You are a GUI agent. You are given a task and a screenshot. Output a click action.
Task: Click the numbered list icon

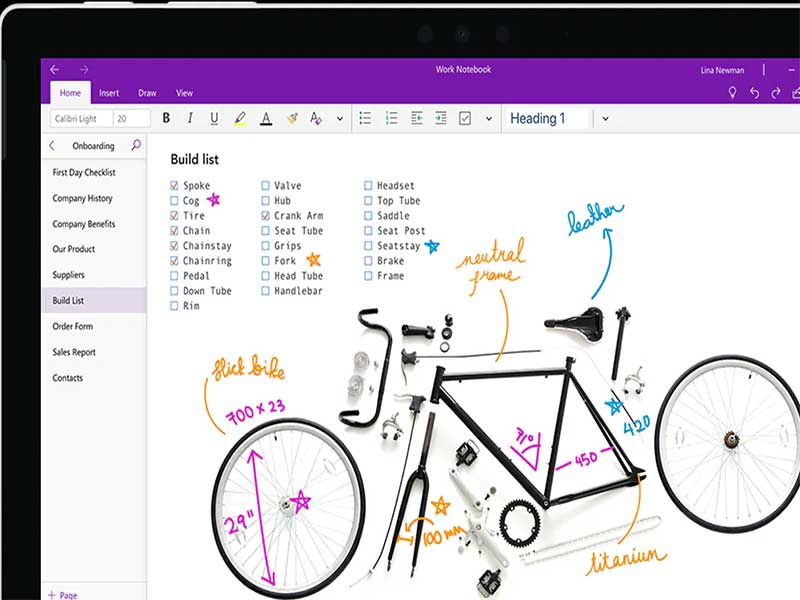(x=391, y=118)
